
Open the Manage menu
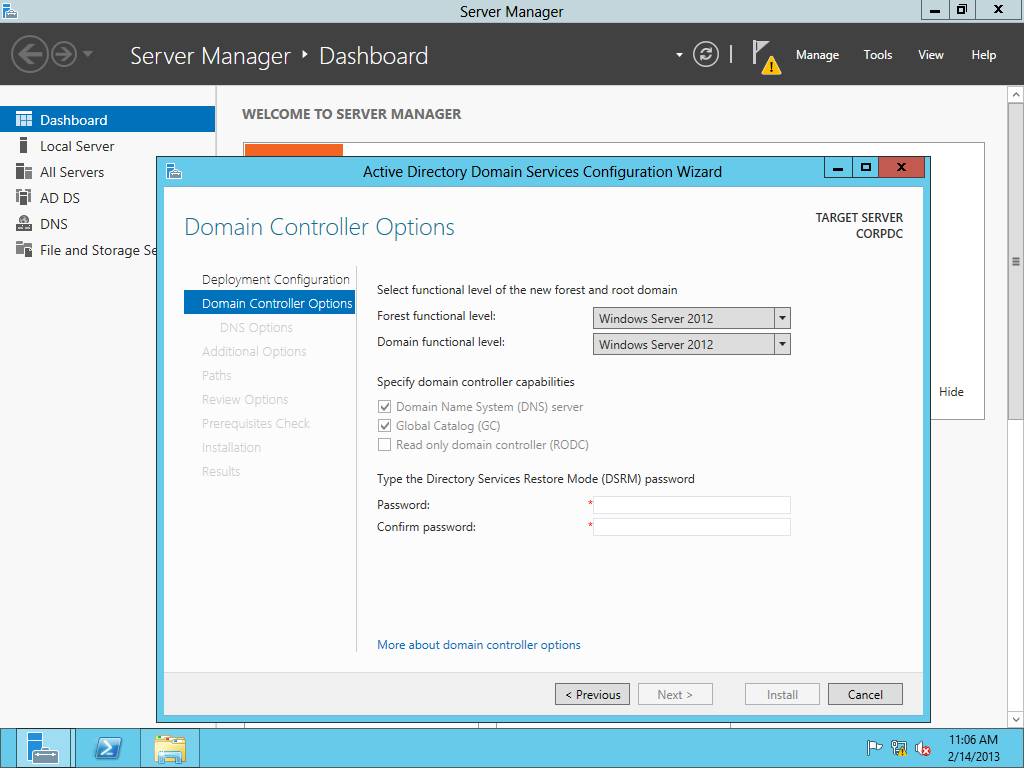click(x=817, y=55)
